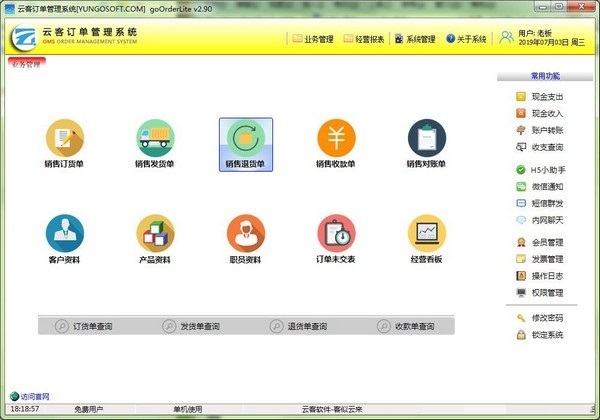Select the 销售退货单 return order icon

246,138
